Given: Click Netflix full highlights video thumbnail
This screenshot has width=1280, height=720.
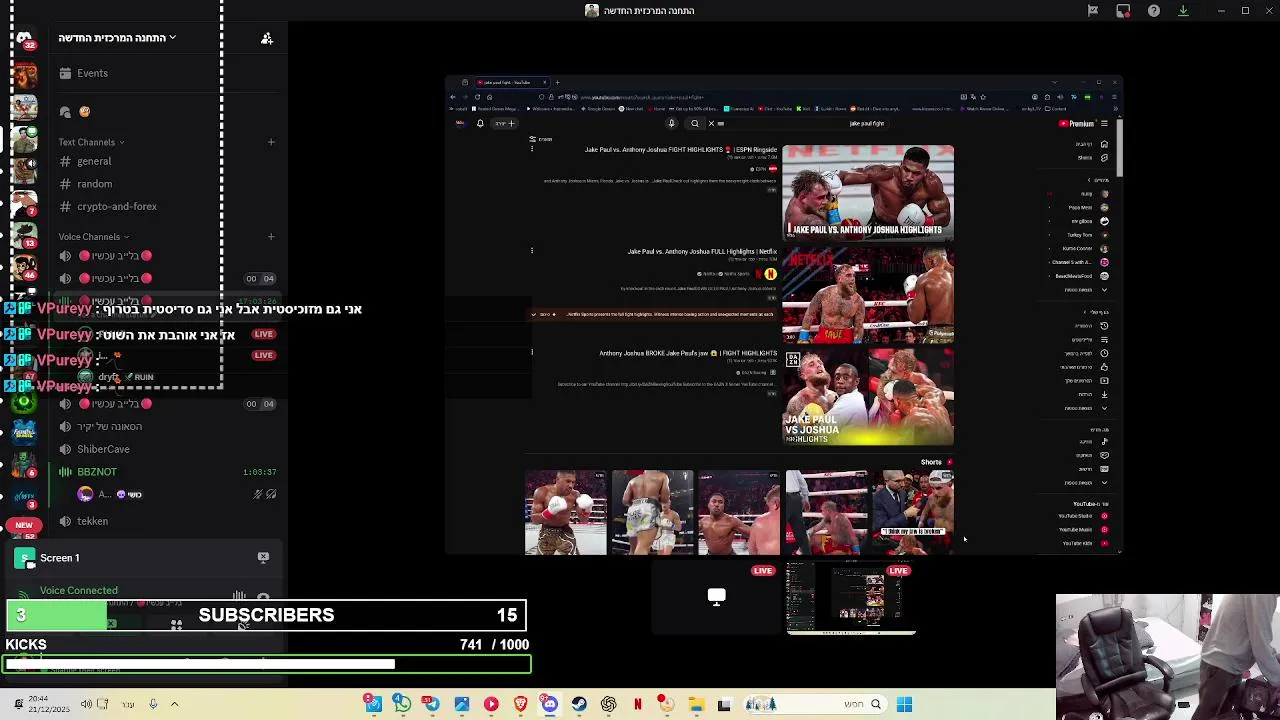Looking at the screenshot, I should (x=868, y=295).
